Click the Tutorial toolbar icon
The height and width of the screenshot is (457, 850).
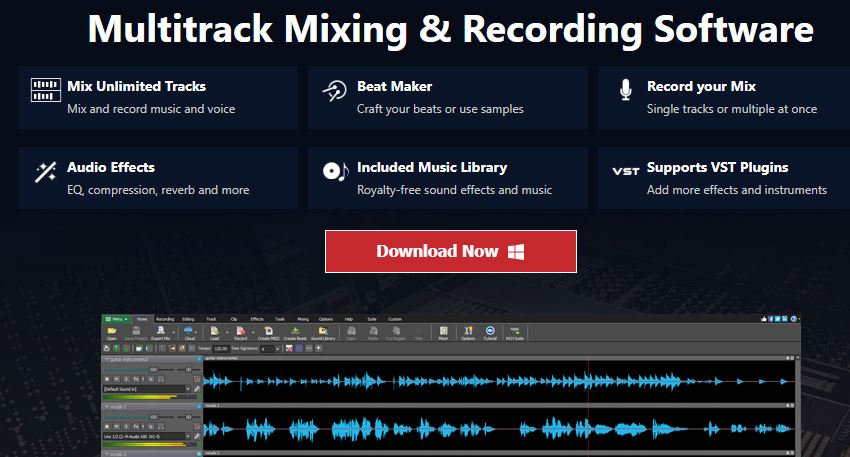(490, 333)
